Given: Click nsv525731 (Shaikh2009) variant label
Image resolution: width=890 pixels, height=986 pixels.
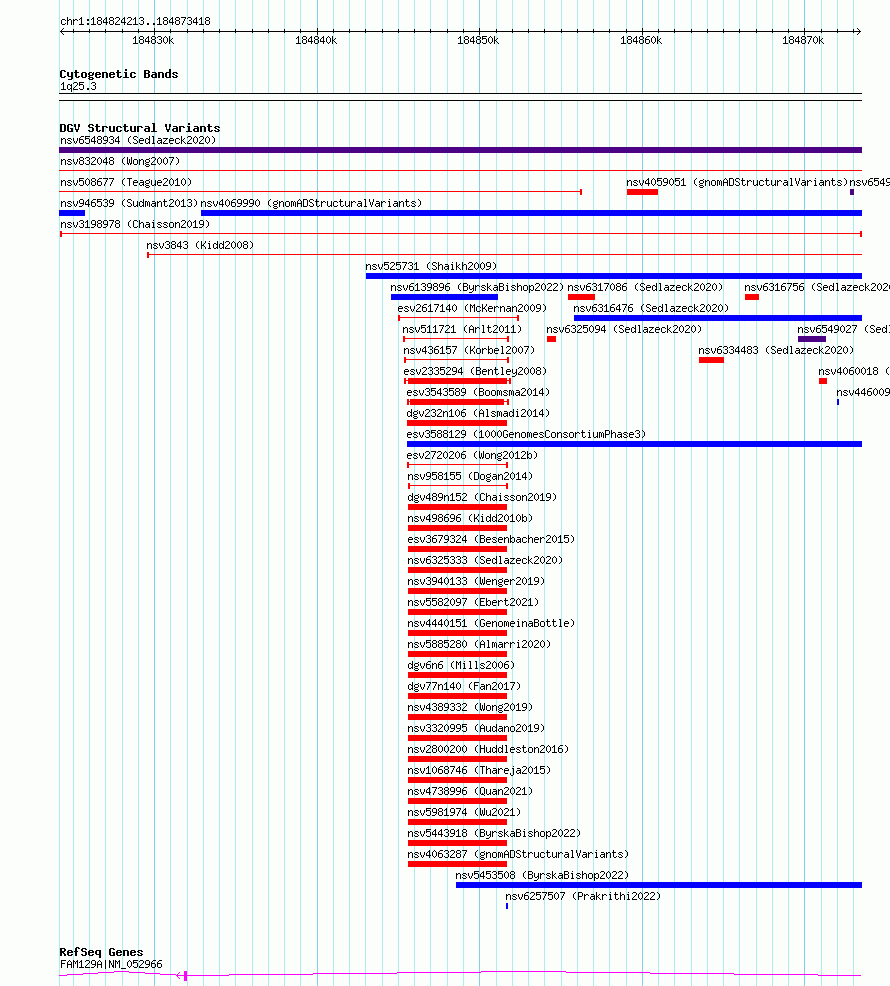Looking at the screenshot, I should pos(431,267).
